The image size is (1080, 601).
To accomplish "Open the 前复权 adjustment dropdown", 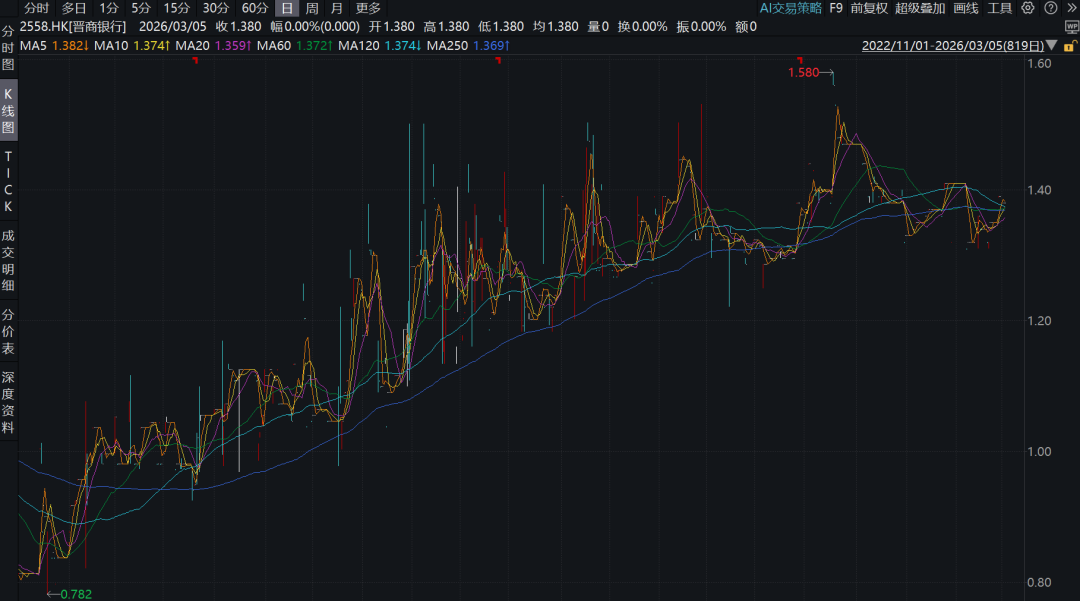I will 869,8.
